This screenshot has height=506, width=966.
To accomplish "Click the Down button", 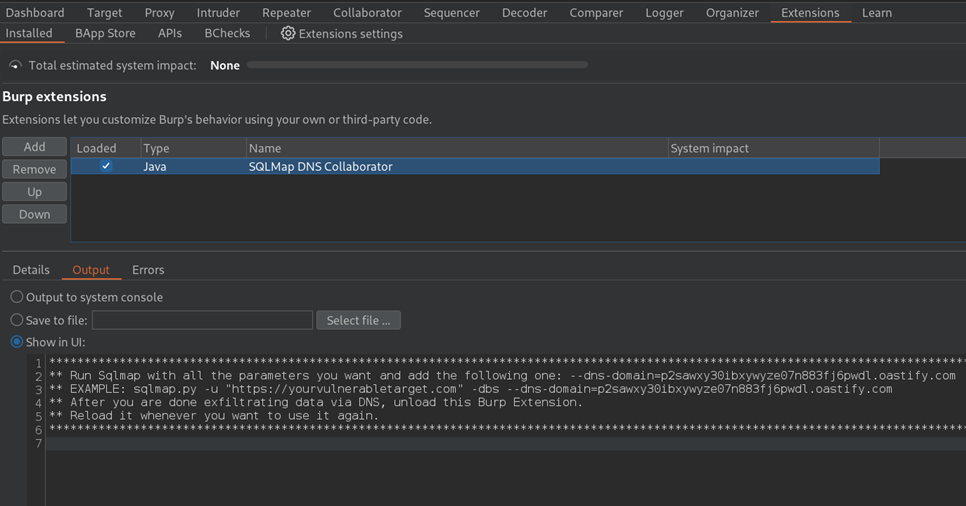I will click(x=34, y=214).
